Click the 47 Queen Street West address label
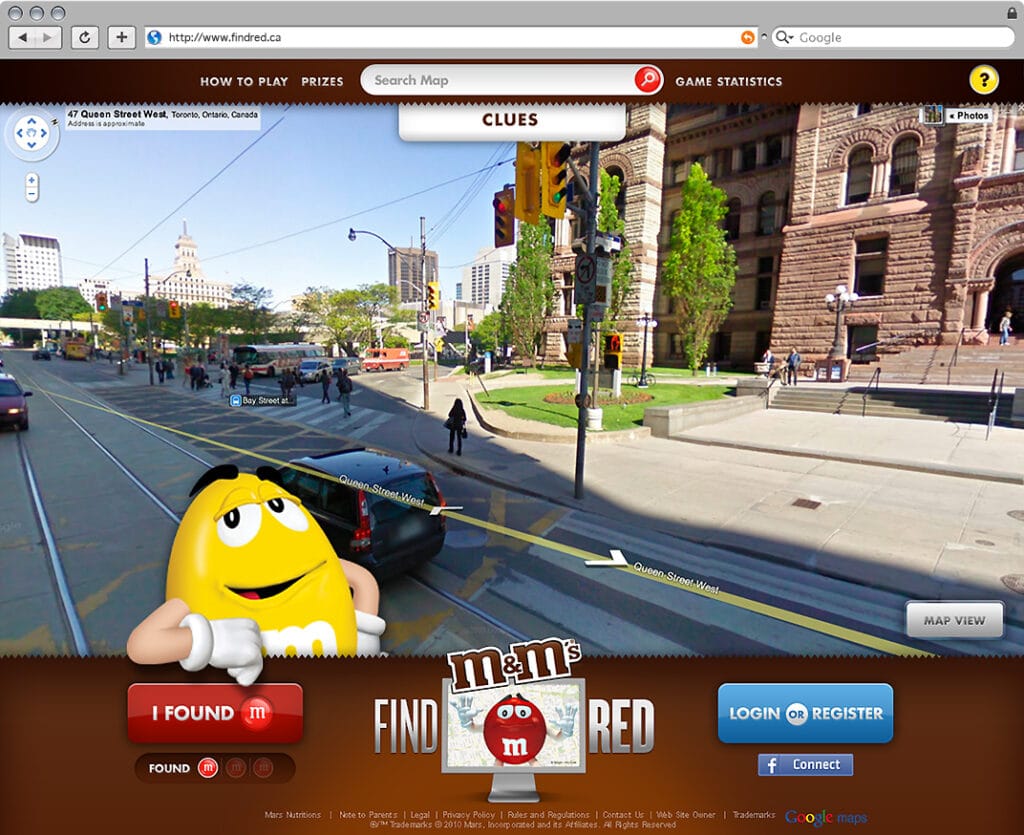 click(163, 118)
